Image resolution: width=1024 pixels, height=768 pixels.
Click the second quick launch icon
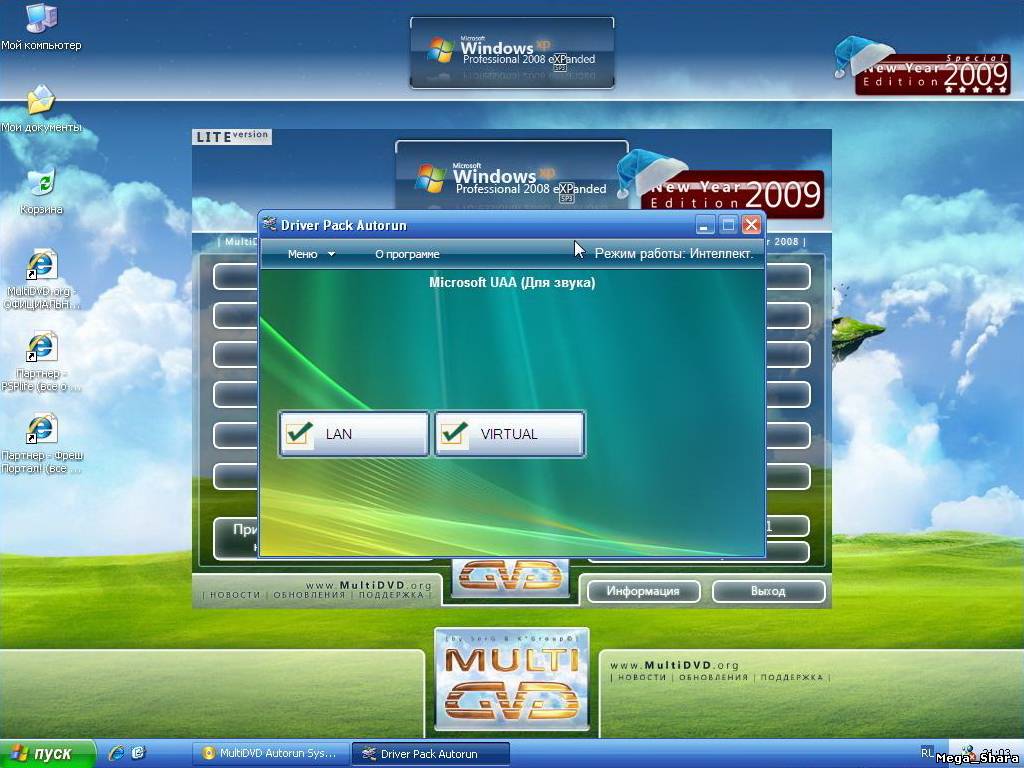[x=138, y=753]
